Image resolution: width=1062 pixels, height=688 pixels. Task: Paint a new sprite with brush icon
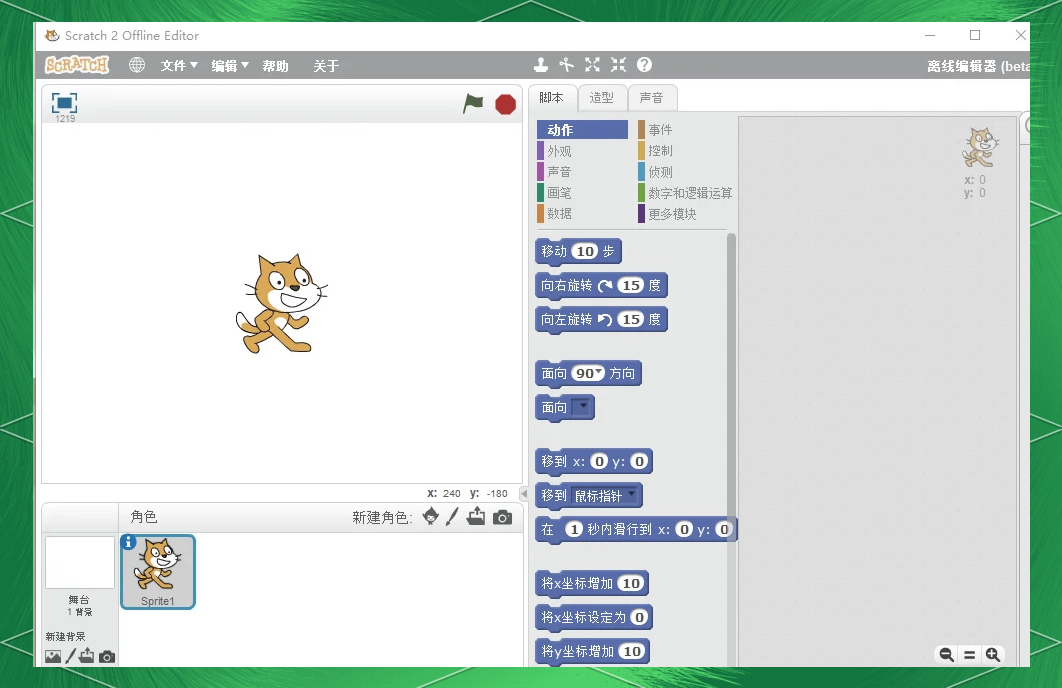tap(452, 517)
